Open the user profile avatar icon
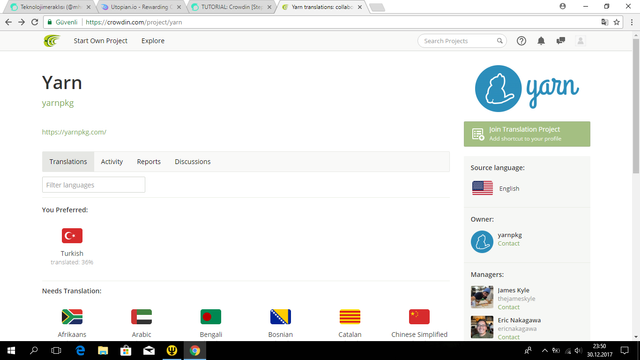The width and height of the screenshot is (640, 360). 580,41
